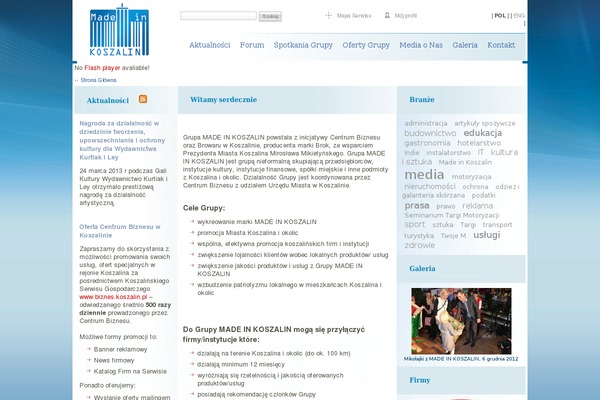Open the Aktualności RSS feed icon
Screen dimensions: 600x400
tap(143, 99)
